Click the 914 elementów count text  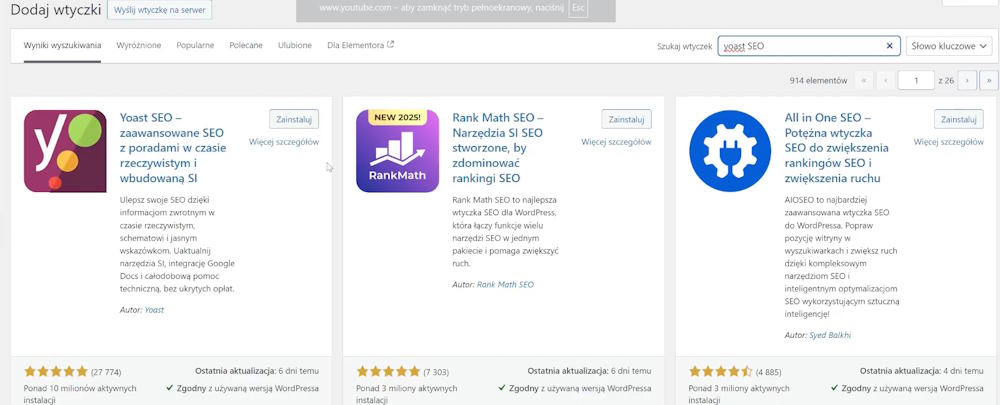(818, 81)
